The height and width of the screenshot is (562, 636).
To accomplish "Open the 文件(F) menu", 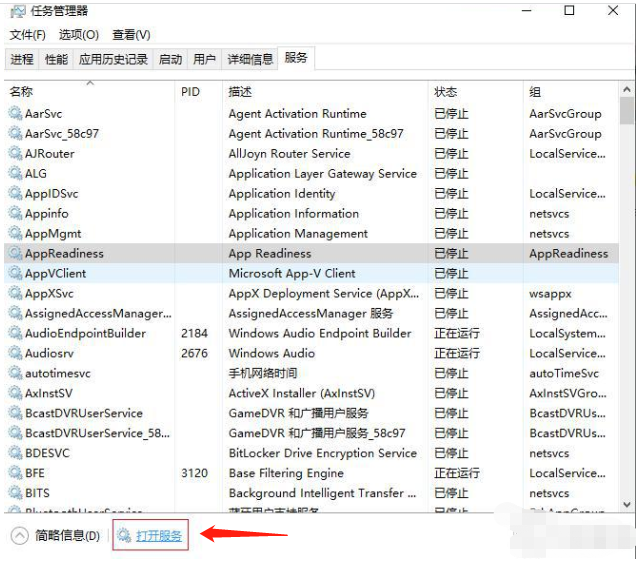I will pos(28,35).
